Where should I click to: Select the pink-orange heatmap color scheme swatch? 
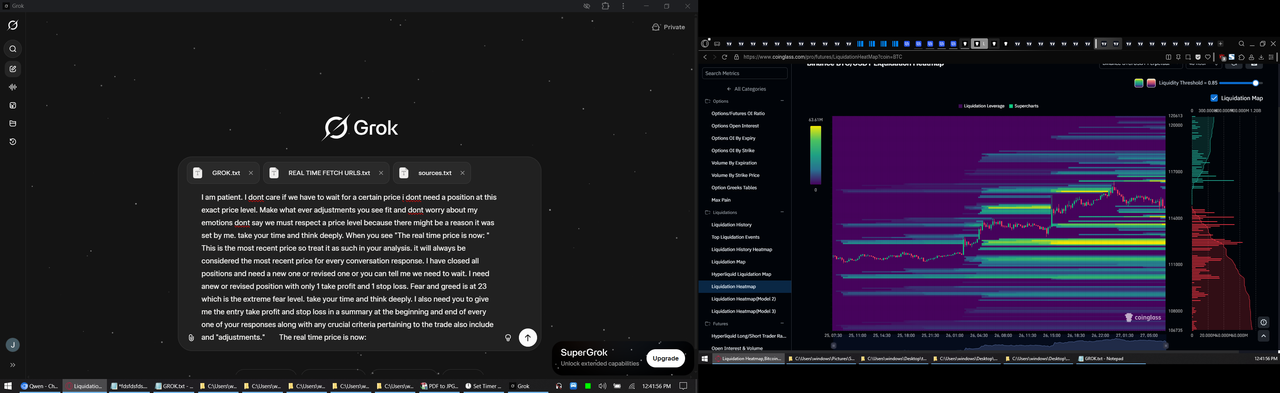1151,83
